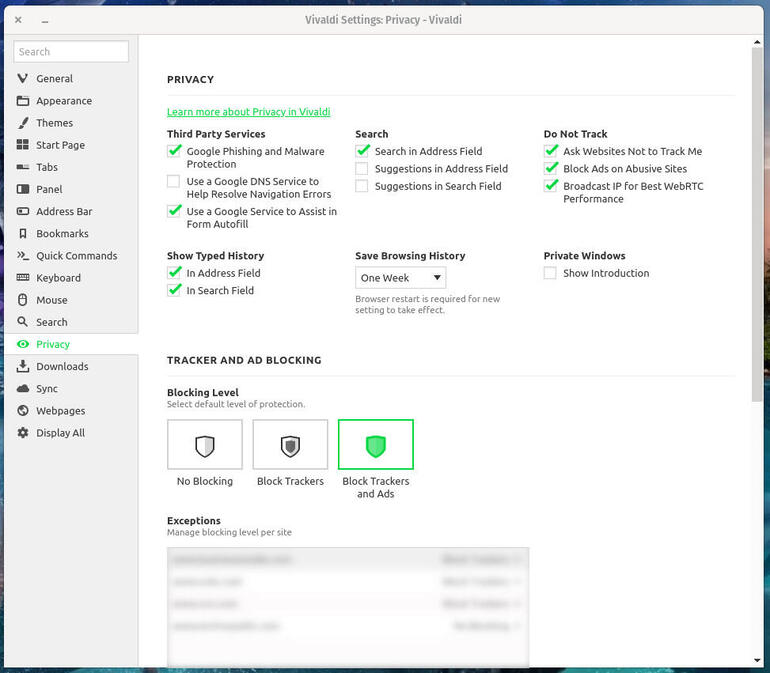
Task: Uncheck typed history In Address Field
Action: tap(174, 273)
